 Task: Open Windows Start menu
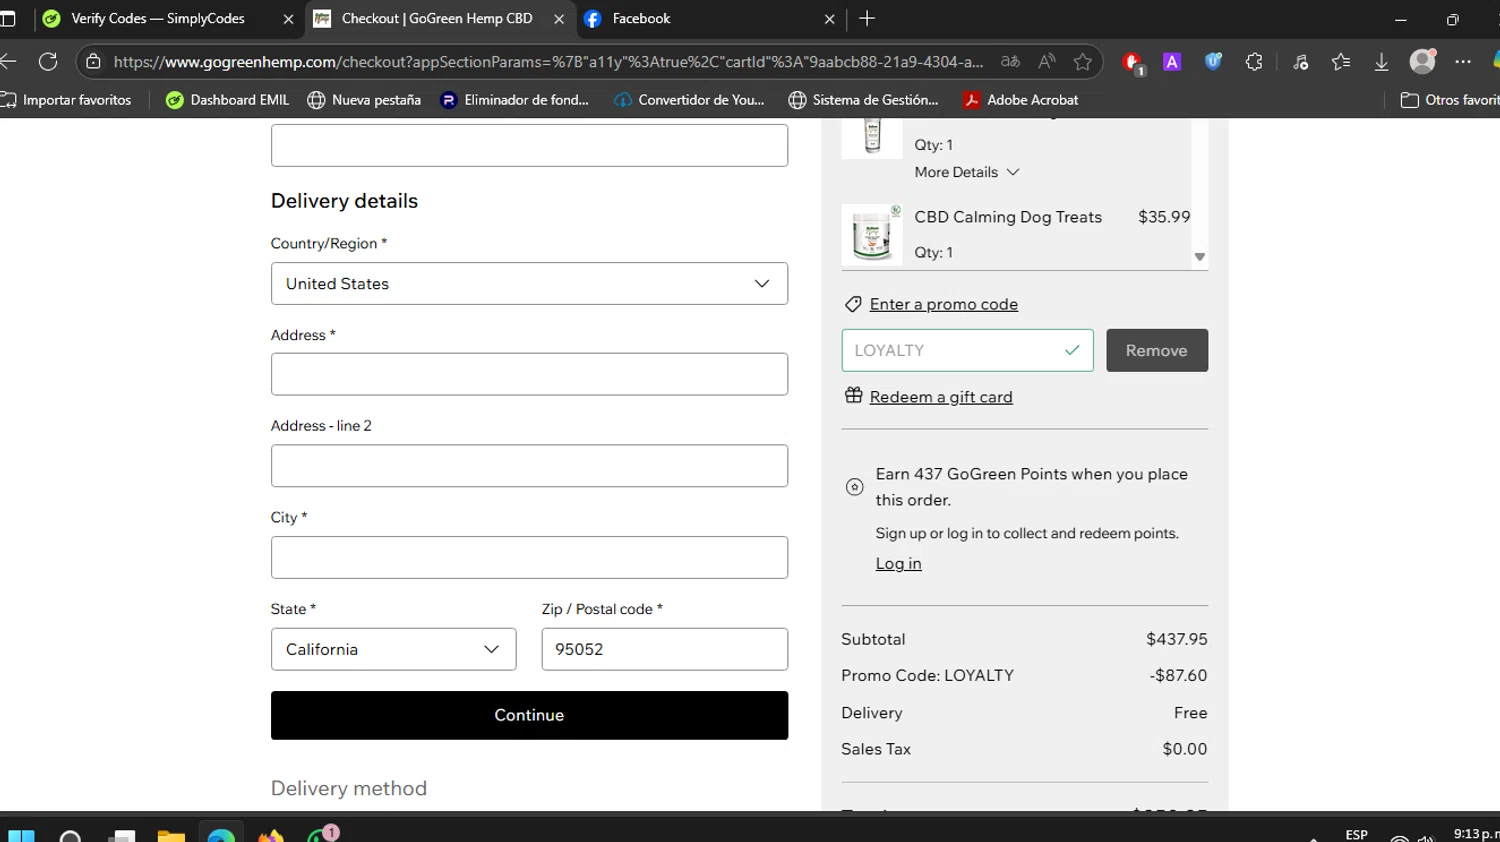coord(21,836)
